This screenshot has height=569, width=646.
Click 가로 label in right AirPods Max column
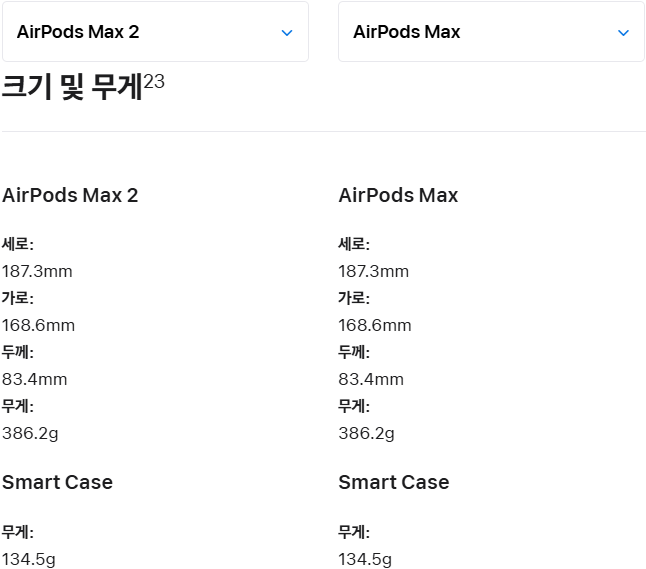point(354,298)
